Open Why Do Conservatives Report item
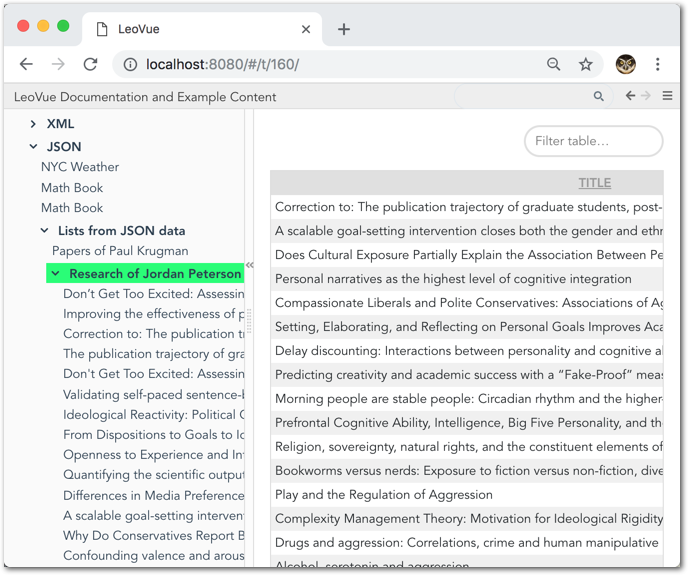This screenshot has width=688, height=575. point(154,535)
